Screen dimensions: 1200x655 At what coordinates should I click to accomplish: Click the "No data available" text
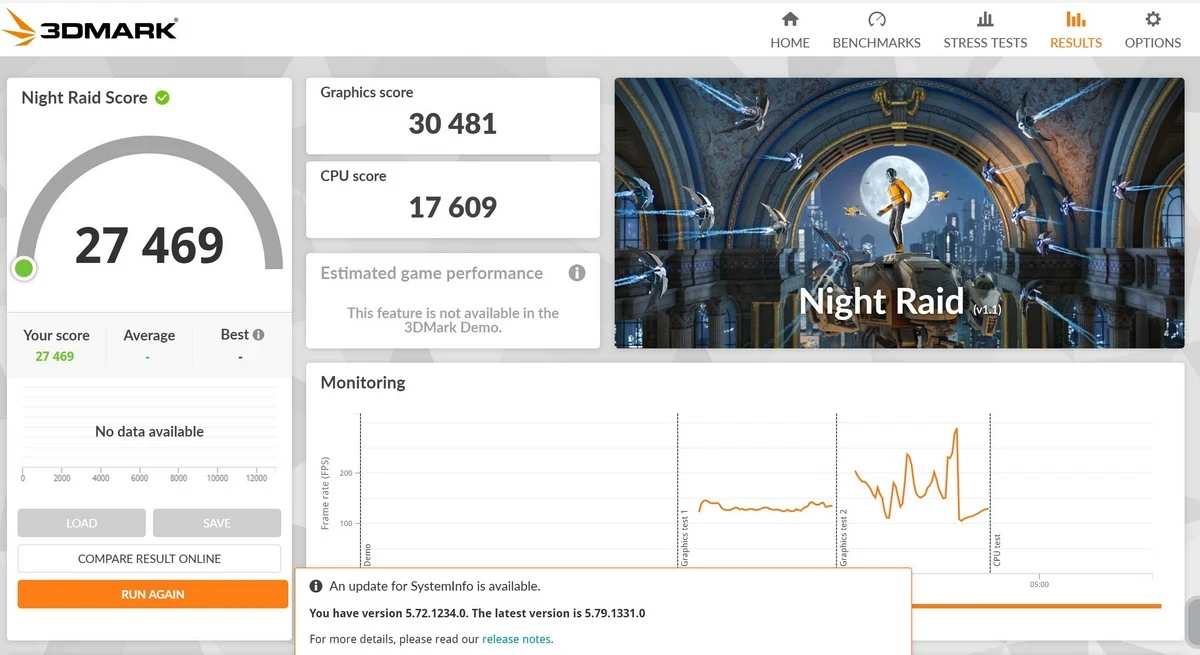pos(149,432)
